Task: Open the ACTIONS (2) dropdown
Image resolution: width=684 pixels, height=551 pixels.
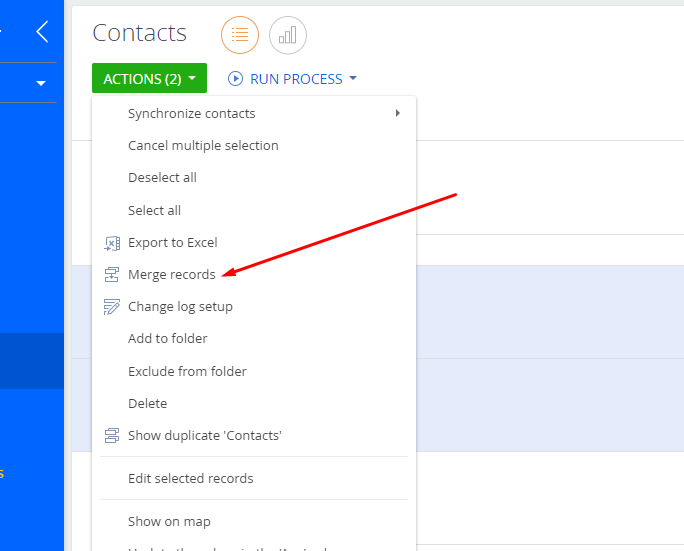Action: 149,78
